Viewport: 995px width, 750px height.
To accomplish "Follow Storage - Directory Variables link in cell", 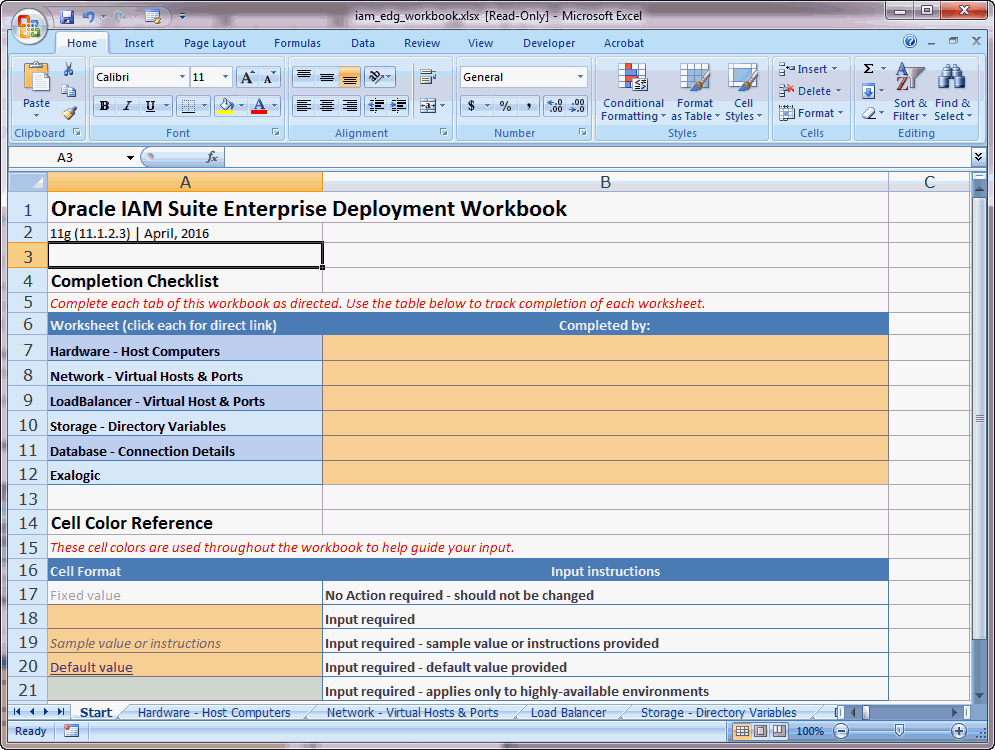I will pos(138,426).
